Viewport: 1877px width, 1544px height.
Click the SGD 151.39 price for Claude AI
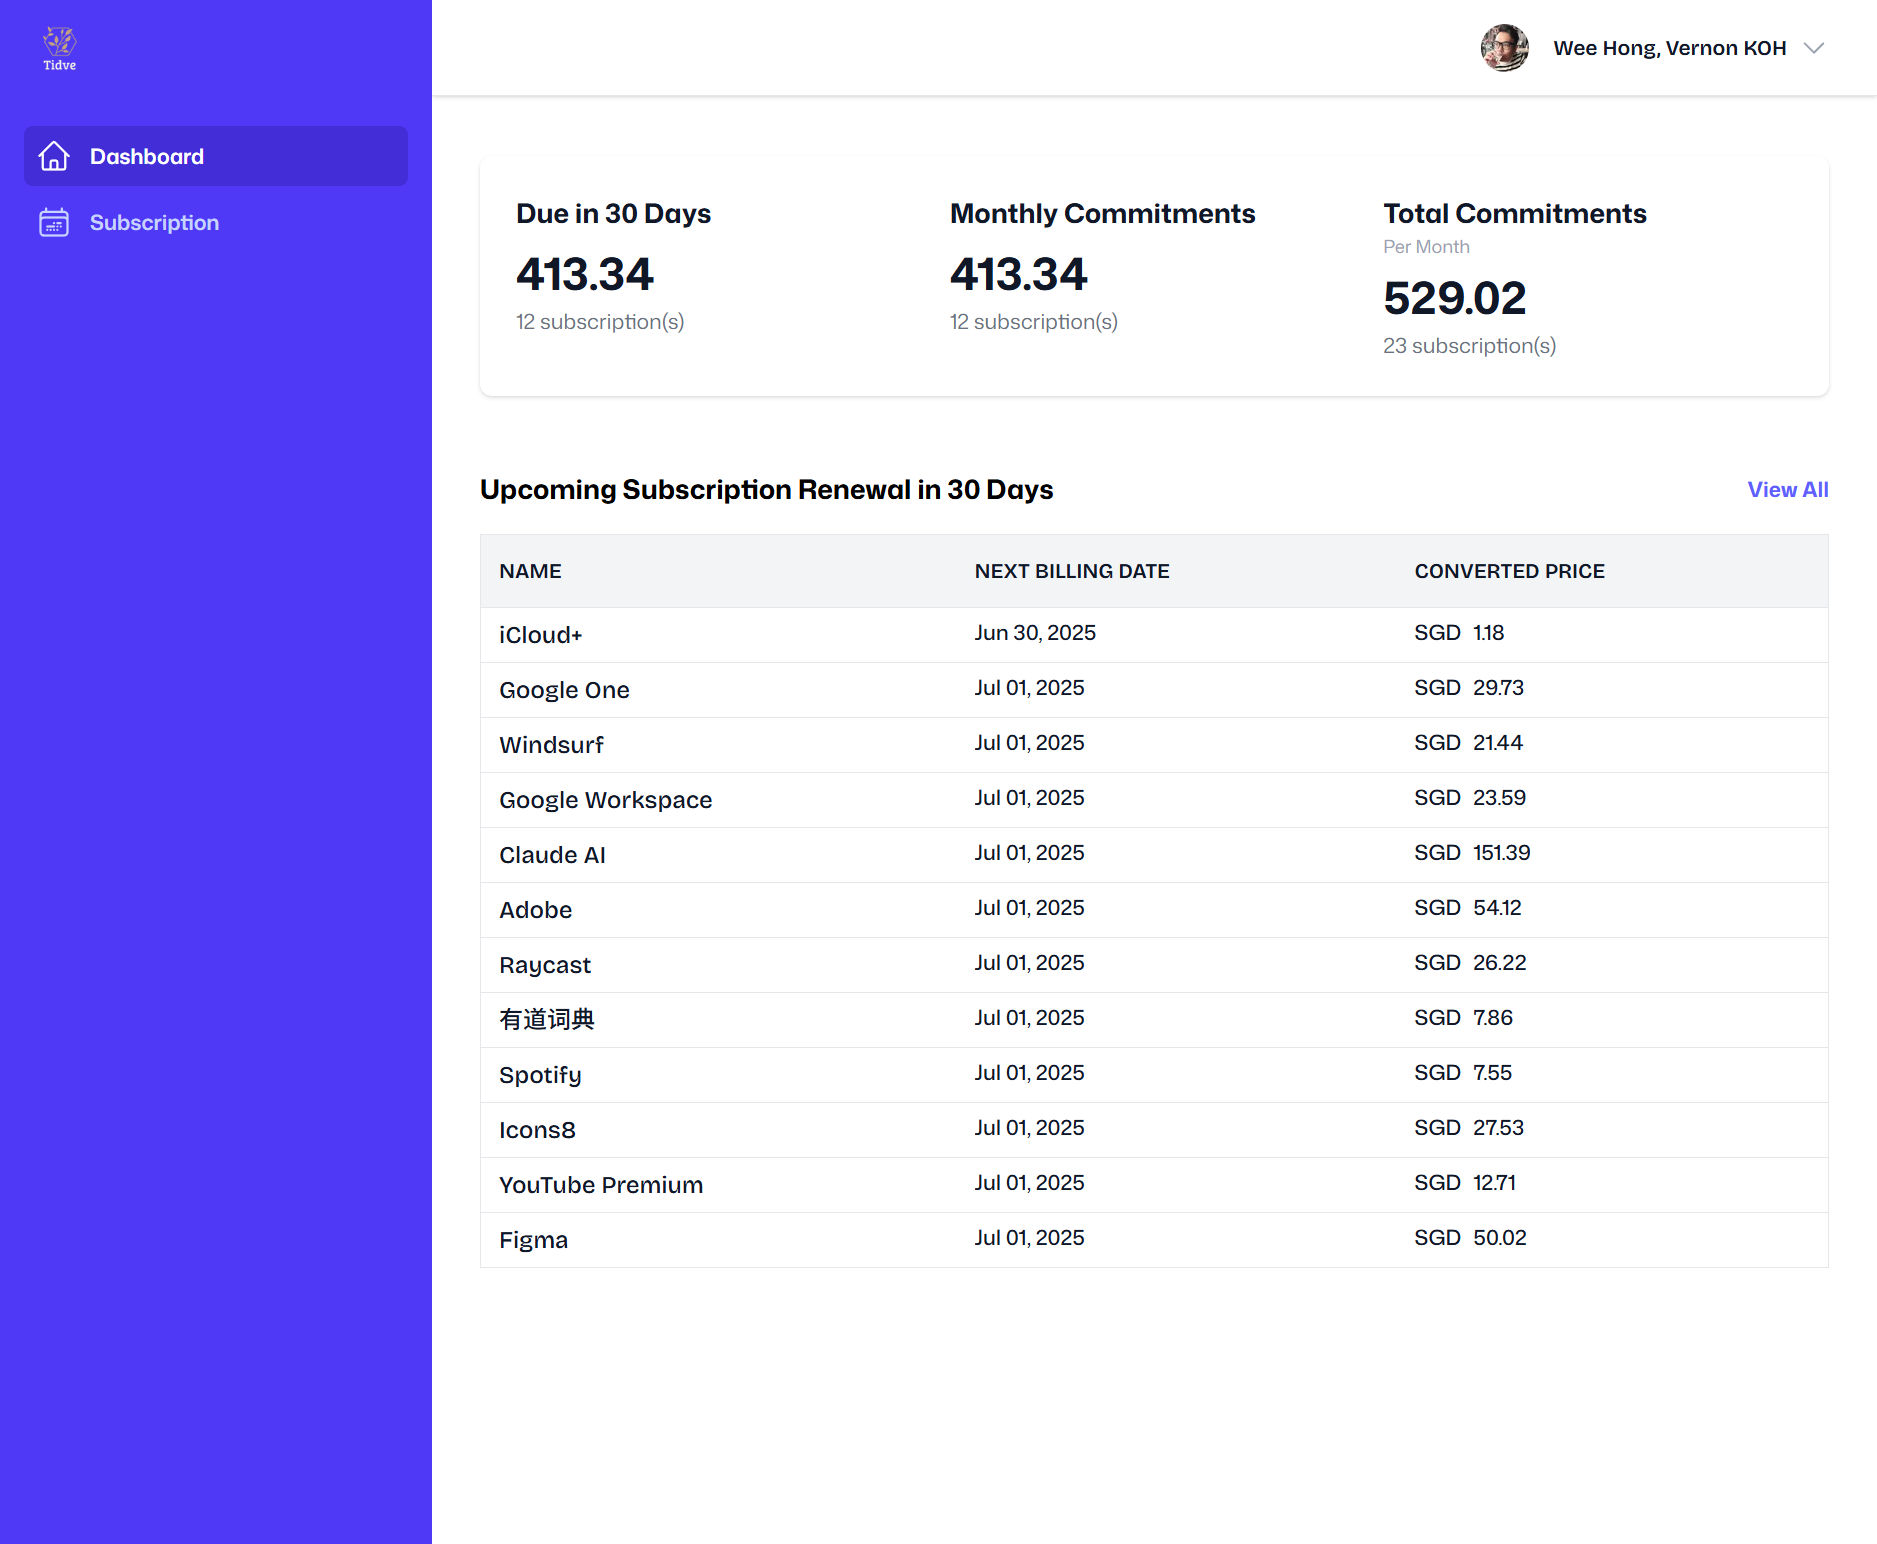[1472, 853]
